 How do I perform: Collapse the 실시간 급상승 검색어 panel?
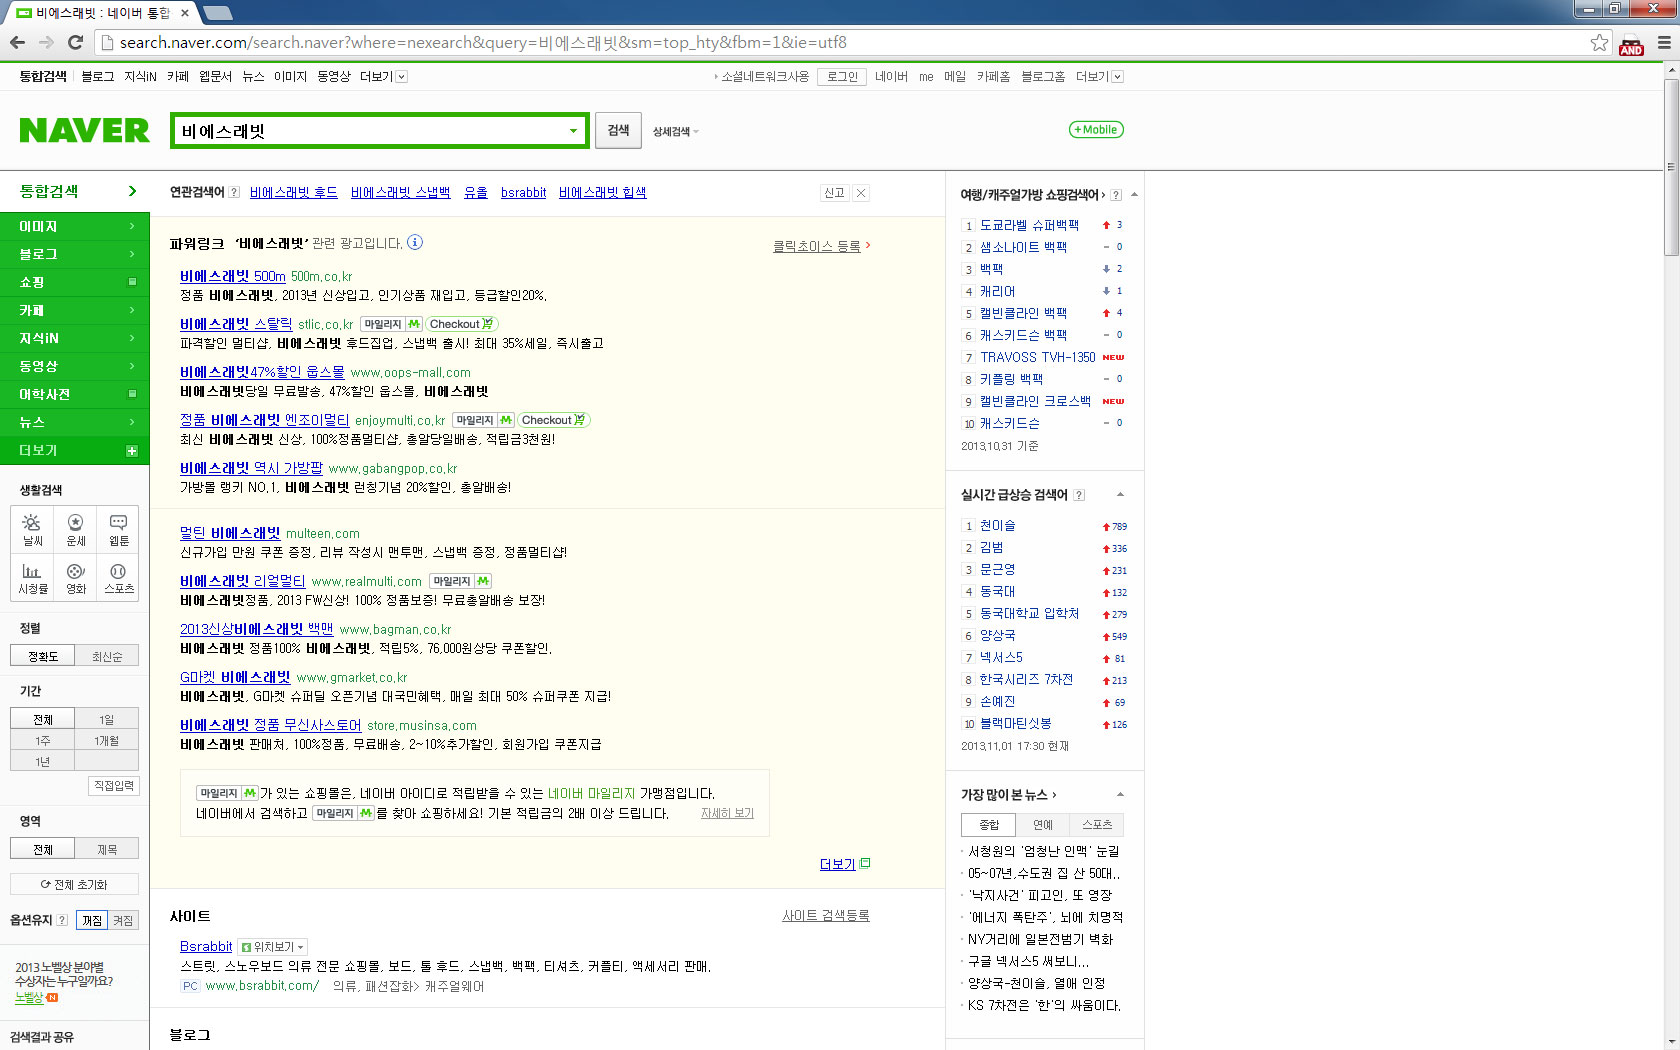tap(1120, 495)
